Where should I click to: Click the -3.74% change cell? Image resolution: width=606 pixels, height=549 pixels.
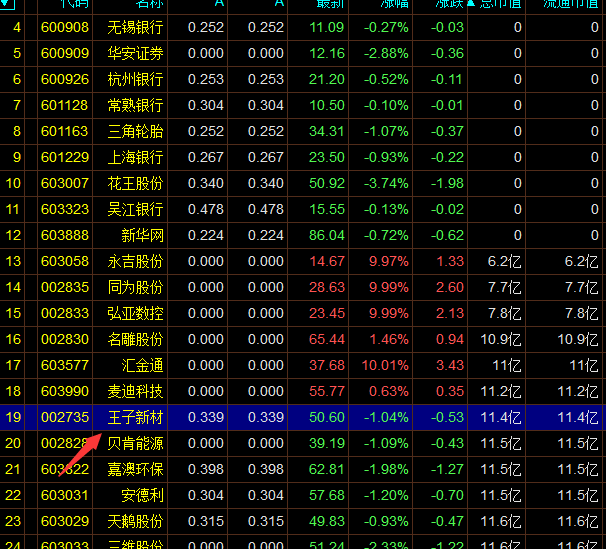(386, 183)
